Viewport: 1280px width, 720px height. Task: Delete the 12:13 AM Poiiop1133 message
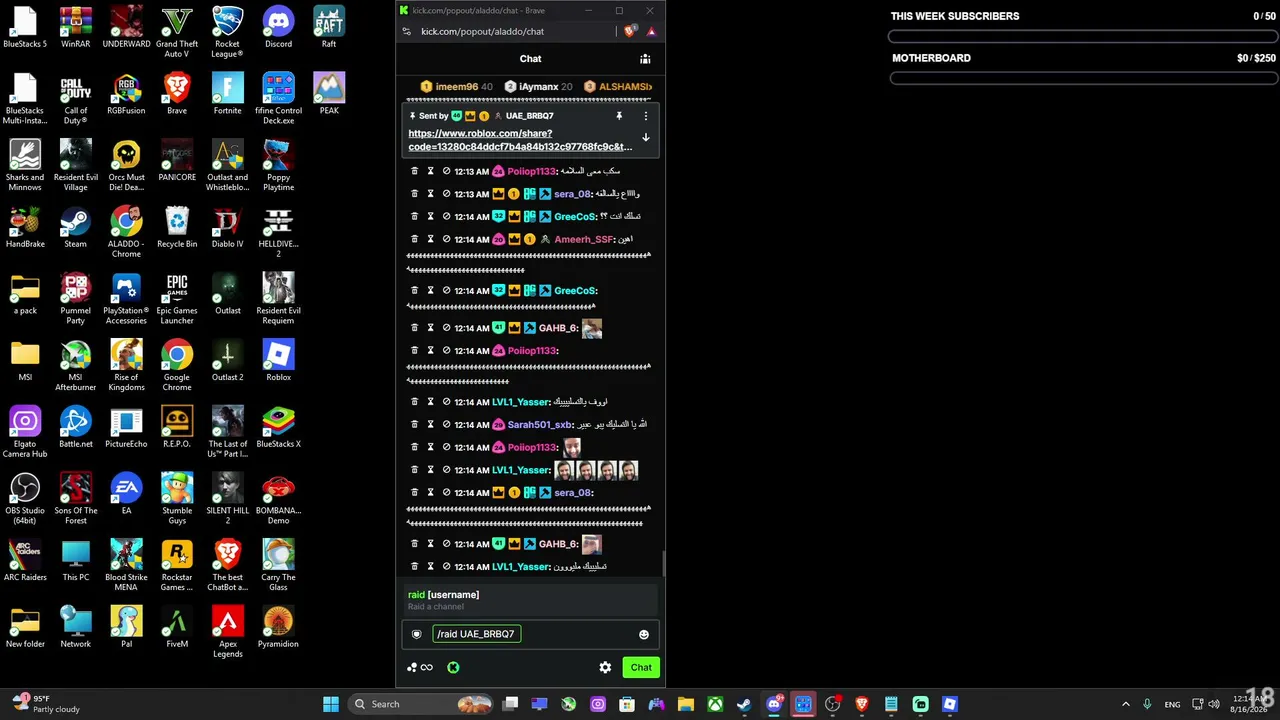tap(415, 171)
